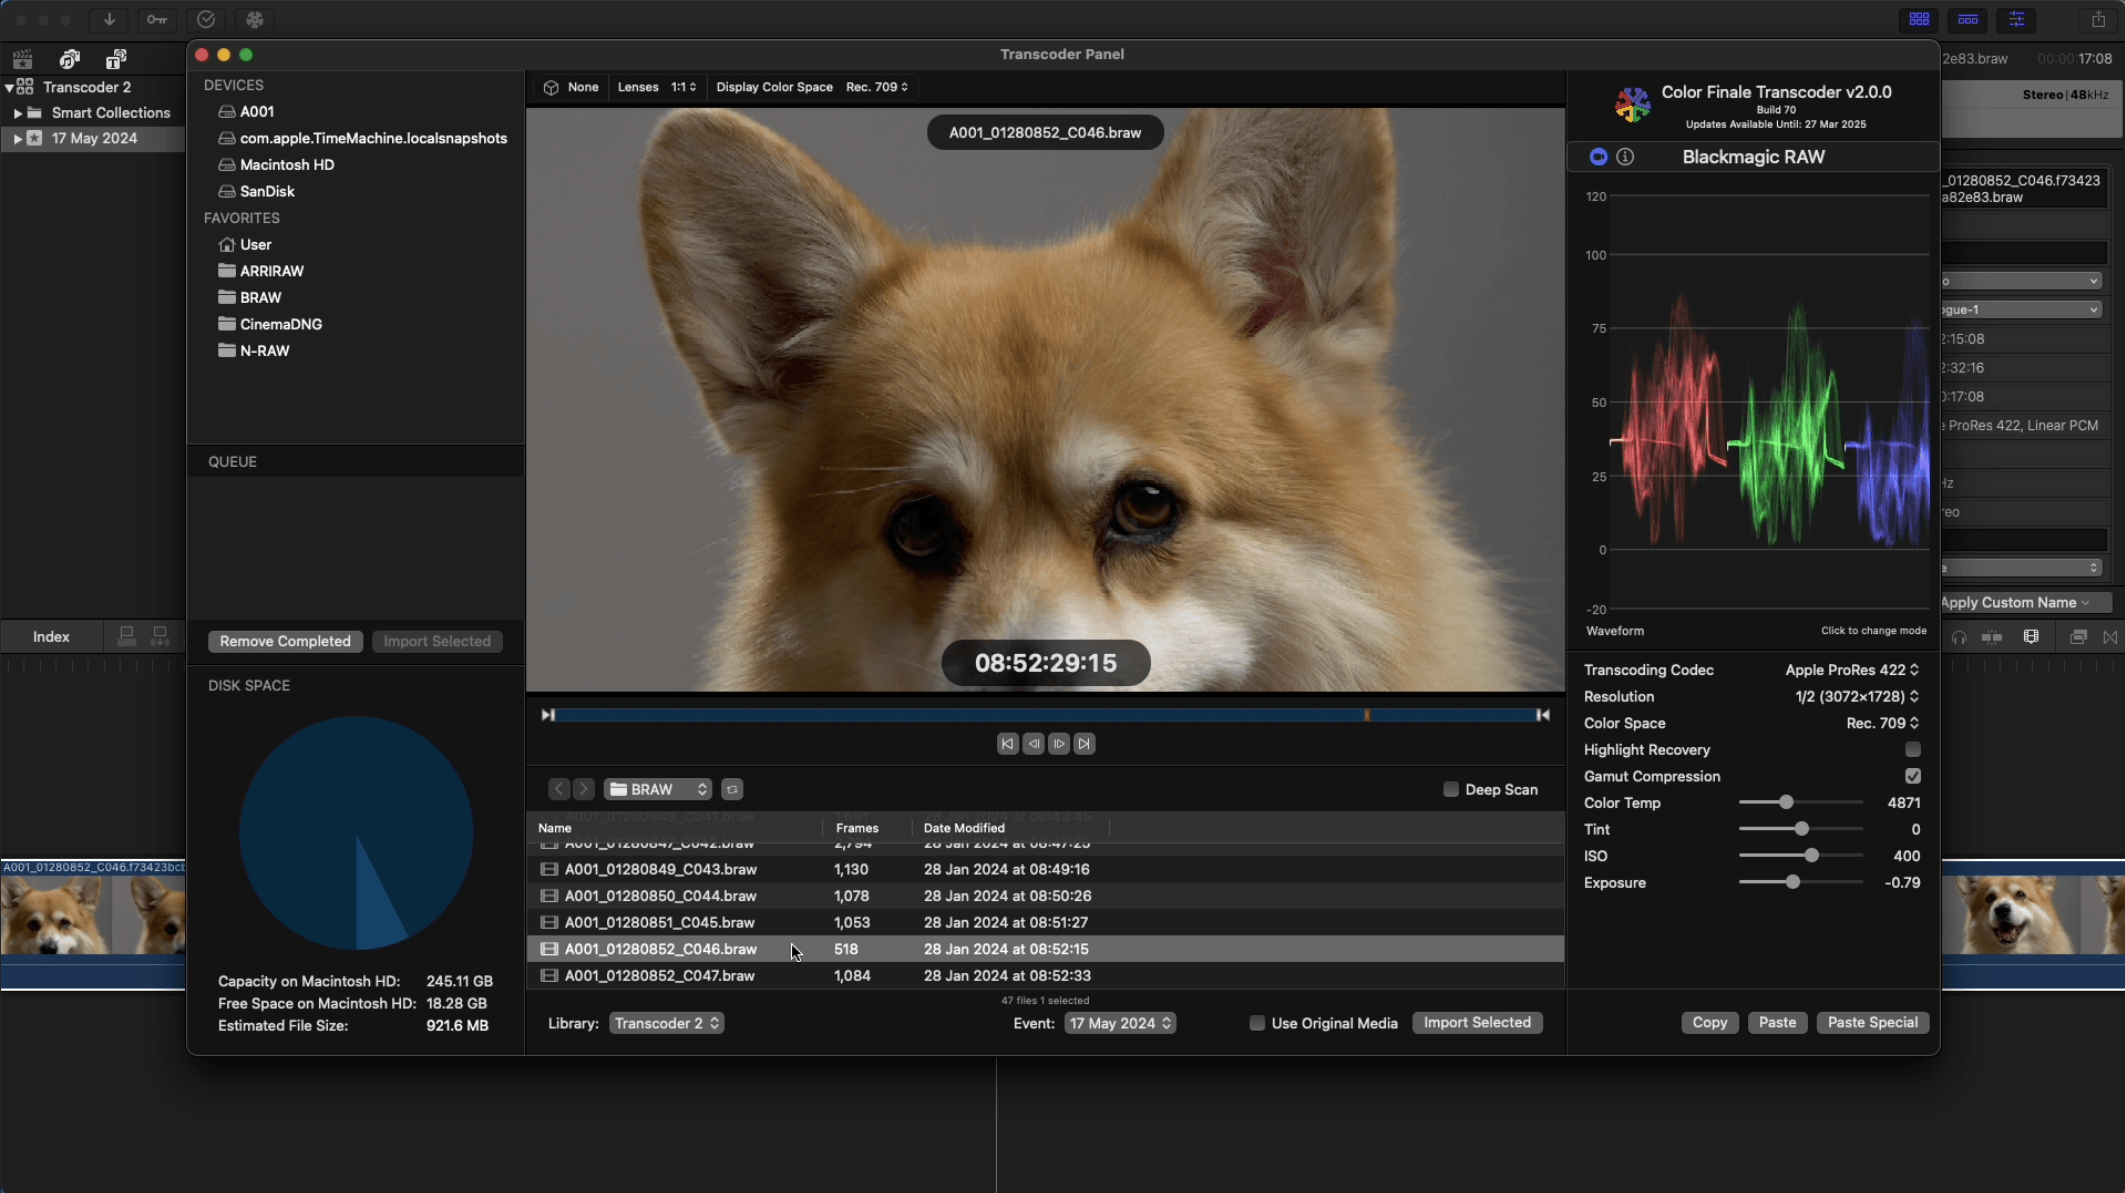Screen dimensions: 2125x1193
Task: Select the SanDisk device
Action: [266, 191]
